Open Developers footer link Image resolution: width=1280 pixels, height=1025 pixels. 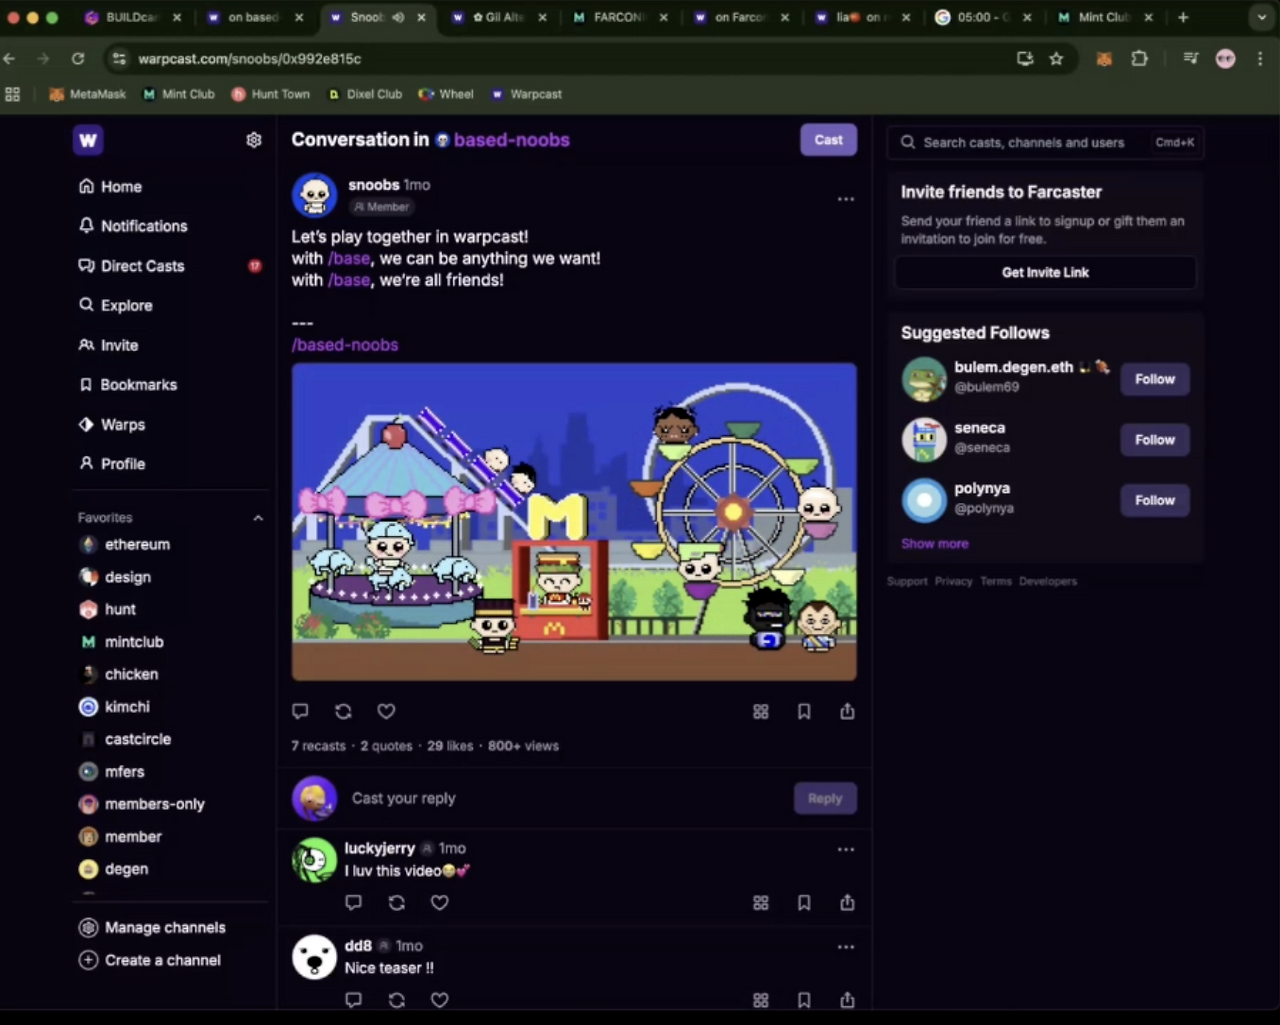click(1048, 581)
